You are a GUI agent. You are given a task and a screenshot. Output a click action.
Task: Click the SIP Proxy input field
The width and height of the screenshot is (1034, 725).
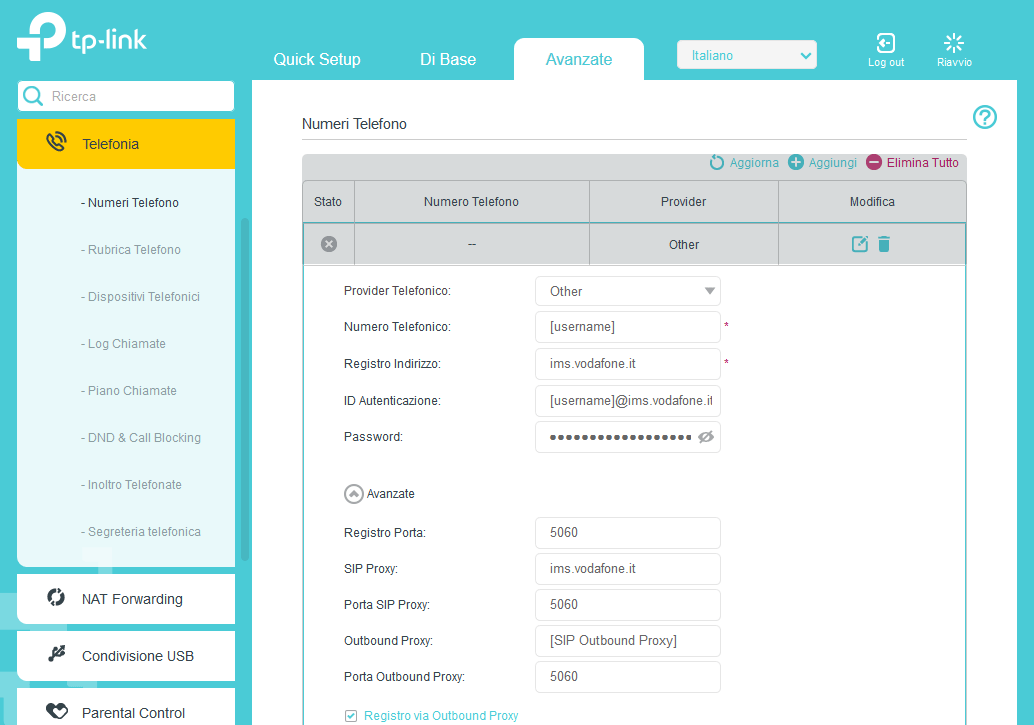(628, 569)
